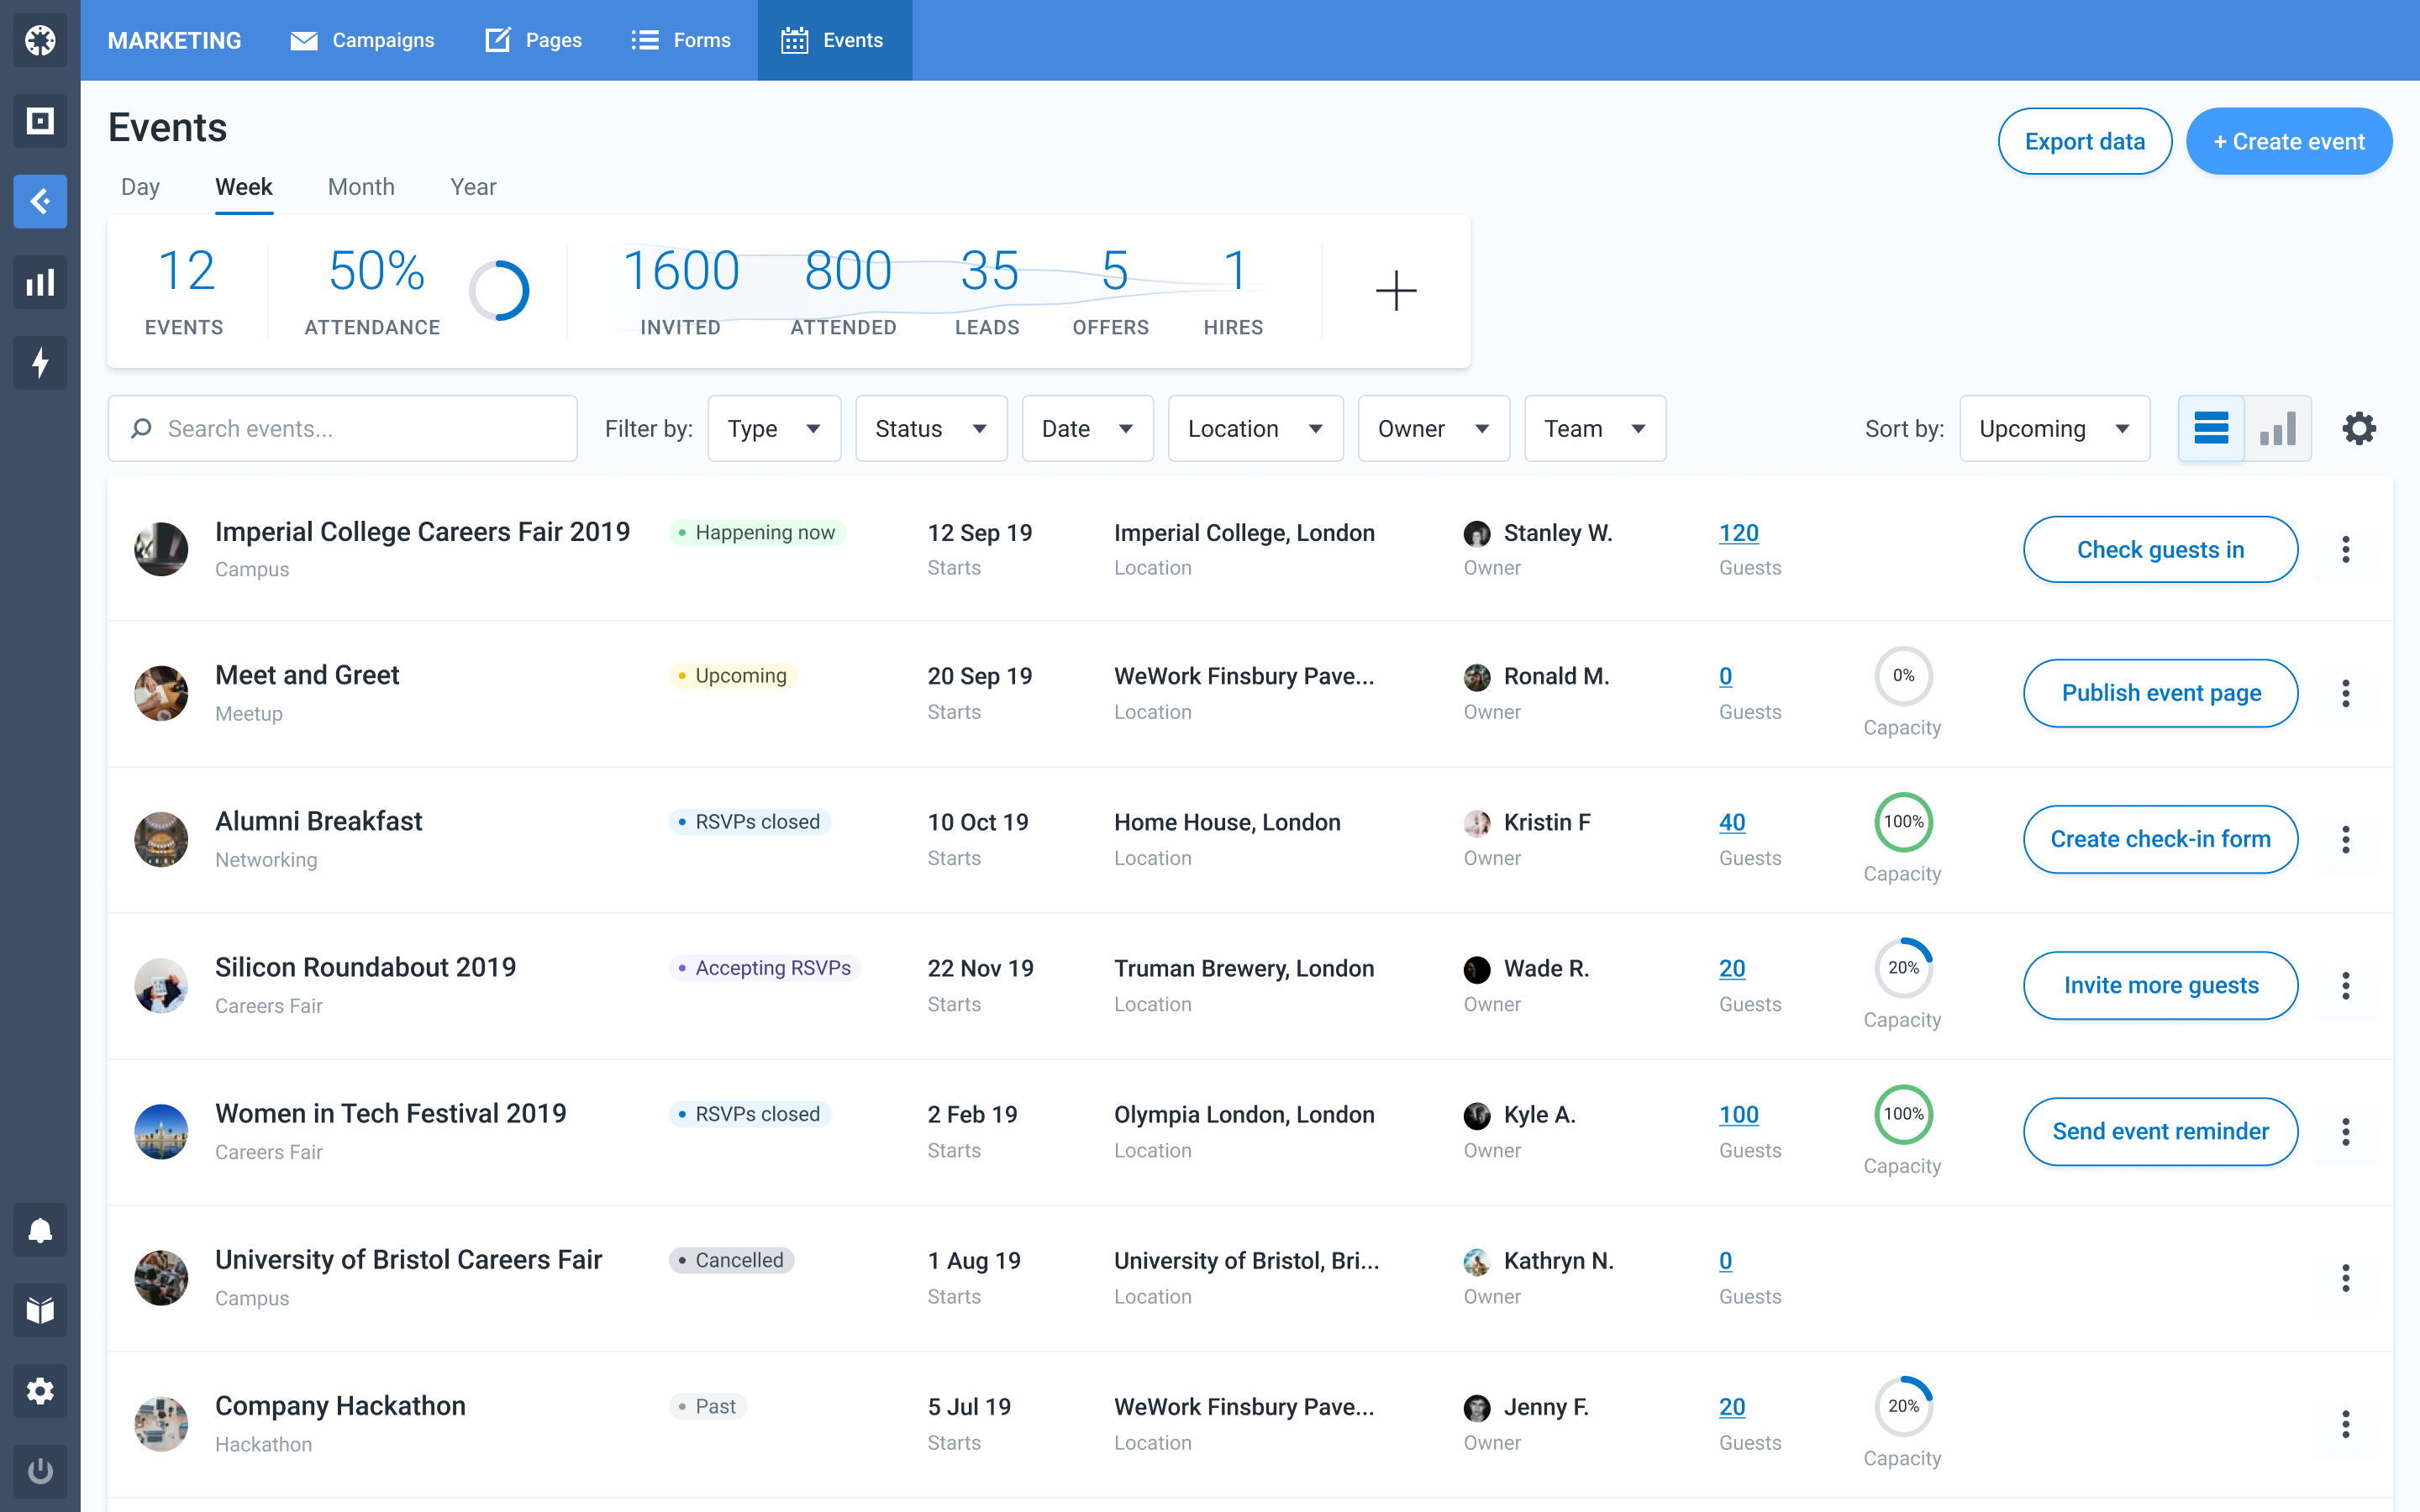Open the Forms tab
The width and height of the screenshot is (2420, 1512).
tap(681, 40)
